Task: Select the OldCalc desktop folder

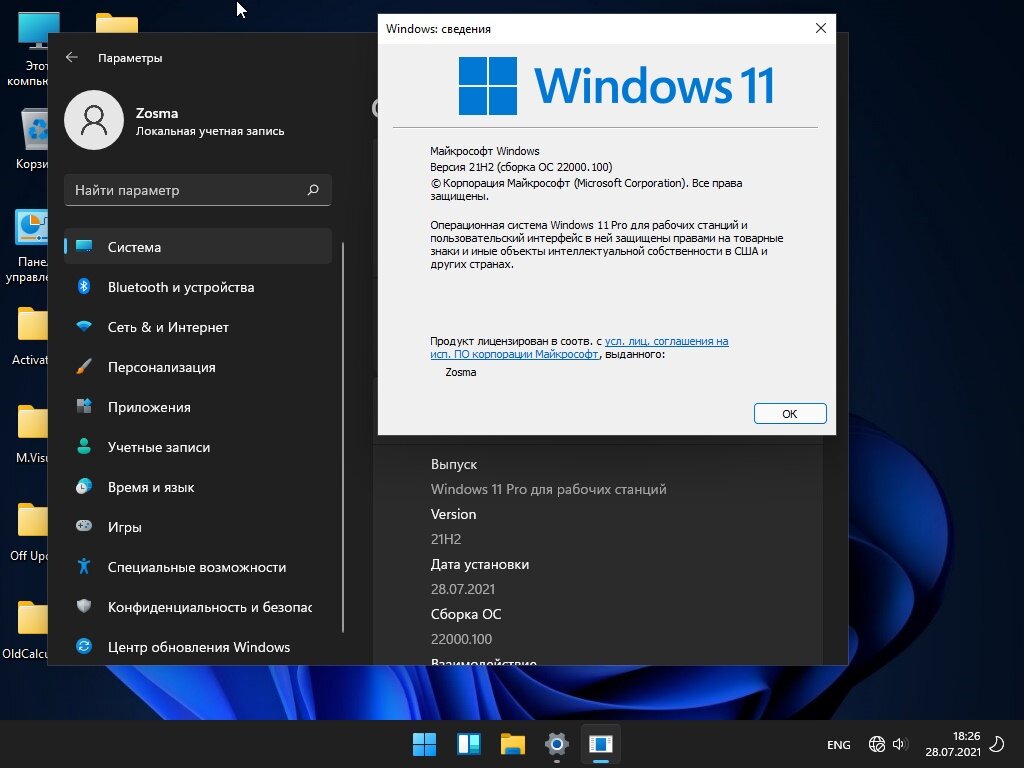Action: point(25,630)
